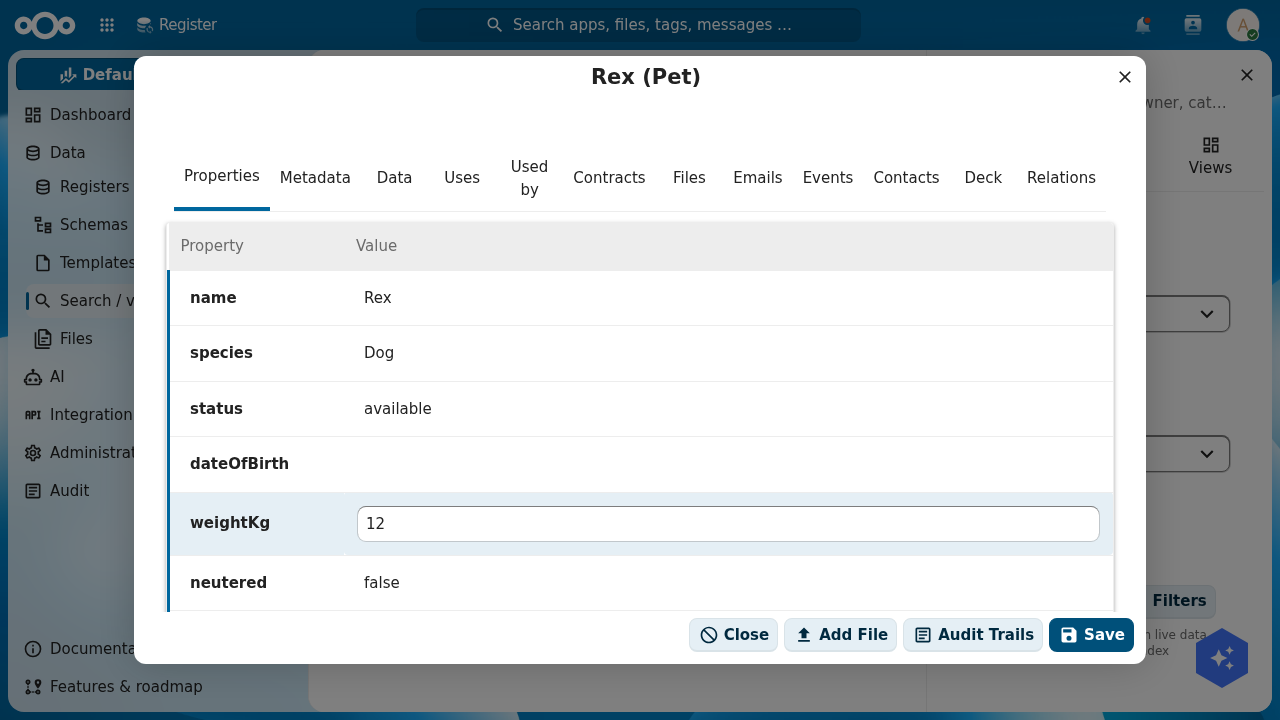The height and width of the screenshot is (720, 1280).
Task: Open Audit Trails from dialog footer
Action: (x=973, y=635)
